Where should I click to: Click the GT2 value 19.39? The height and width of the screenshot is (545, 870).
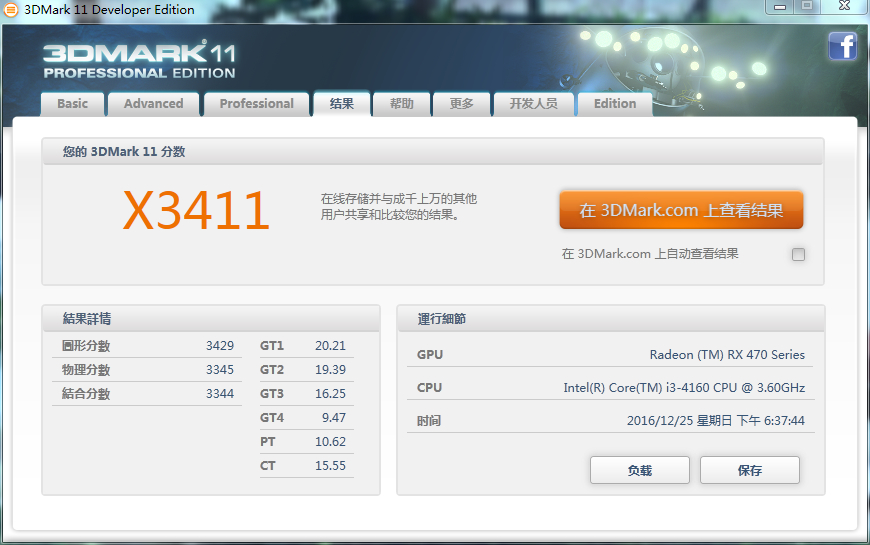[330, 370]
